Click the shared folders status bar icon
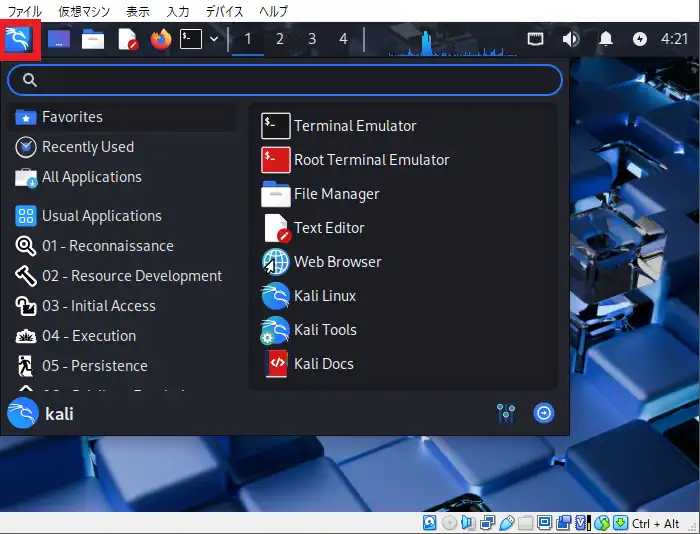Viewport: 700px width, 534px height. (525, 523)
